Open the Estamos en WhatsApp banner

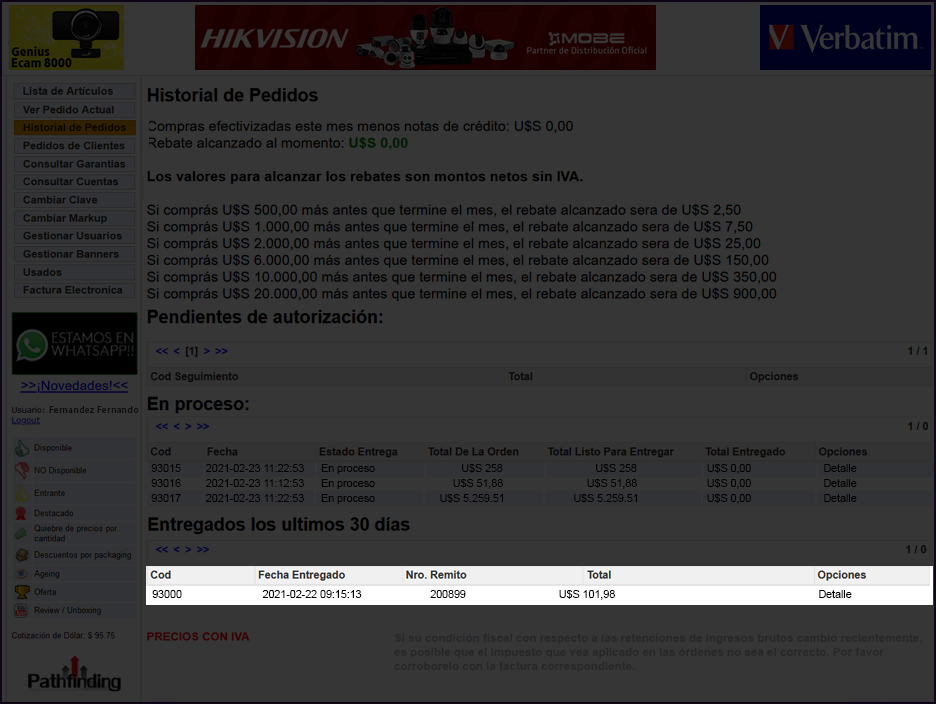point(74,343)
